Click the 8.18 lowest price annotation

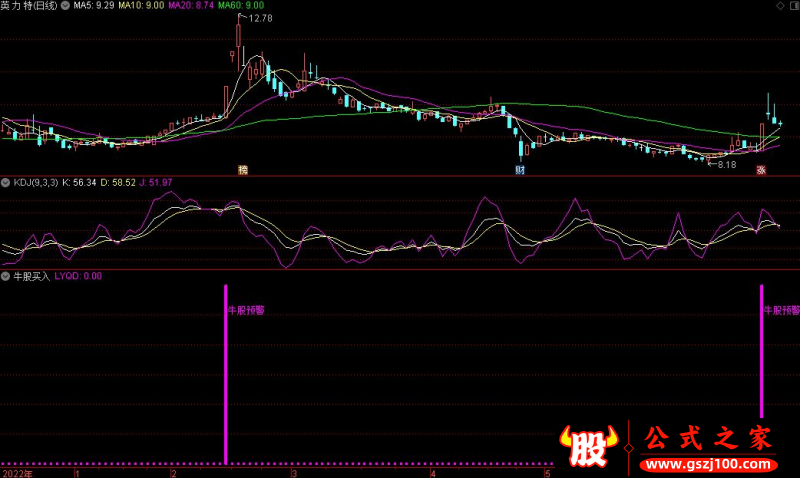pos(726,164)
